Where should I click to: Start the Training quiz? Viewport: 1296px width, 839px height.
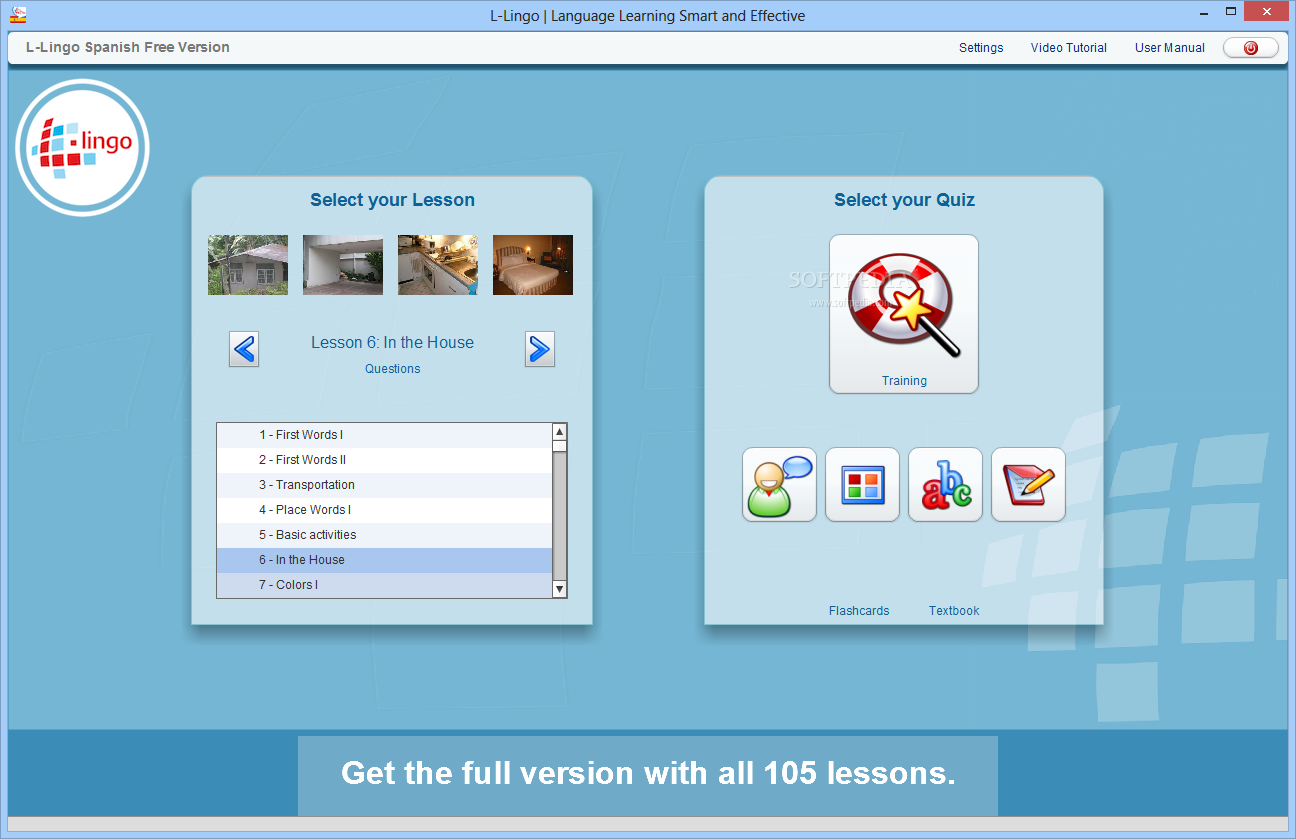(904, 314)
